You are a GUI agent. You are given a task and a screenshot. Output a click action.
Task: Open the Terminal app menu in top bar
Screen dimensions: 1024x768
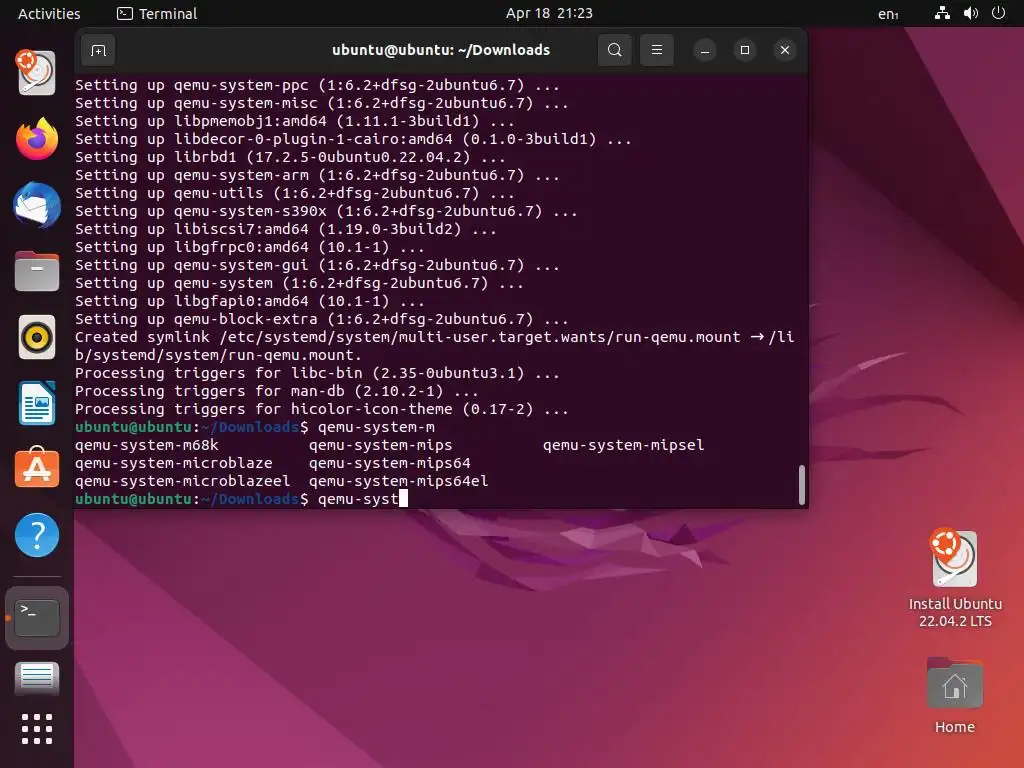(157, 14)
